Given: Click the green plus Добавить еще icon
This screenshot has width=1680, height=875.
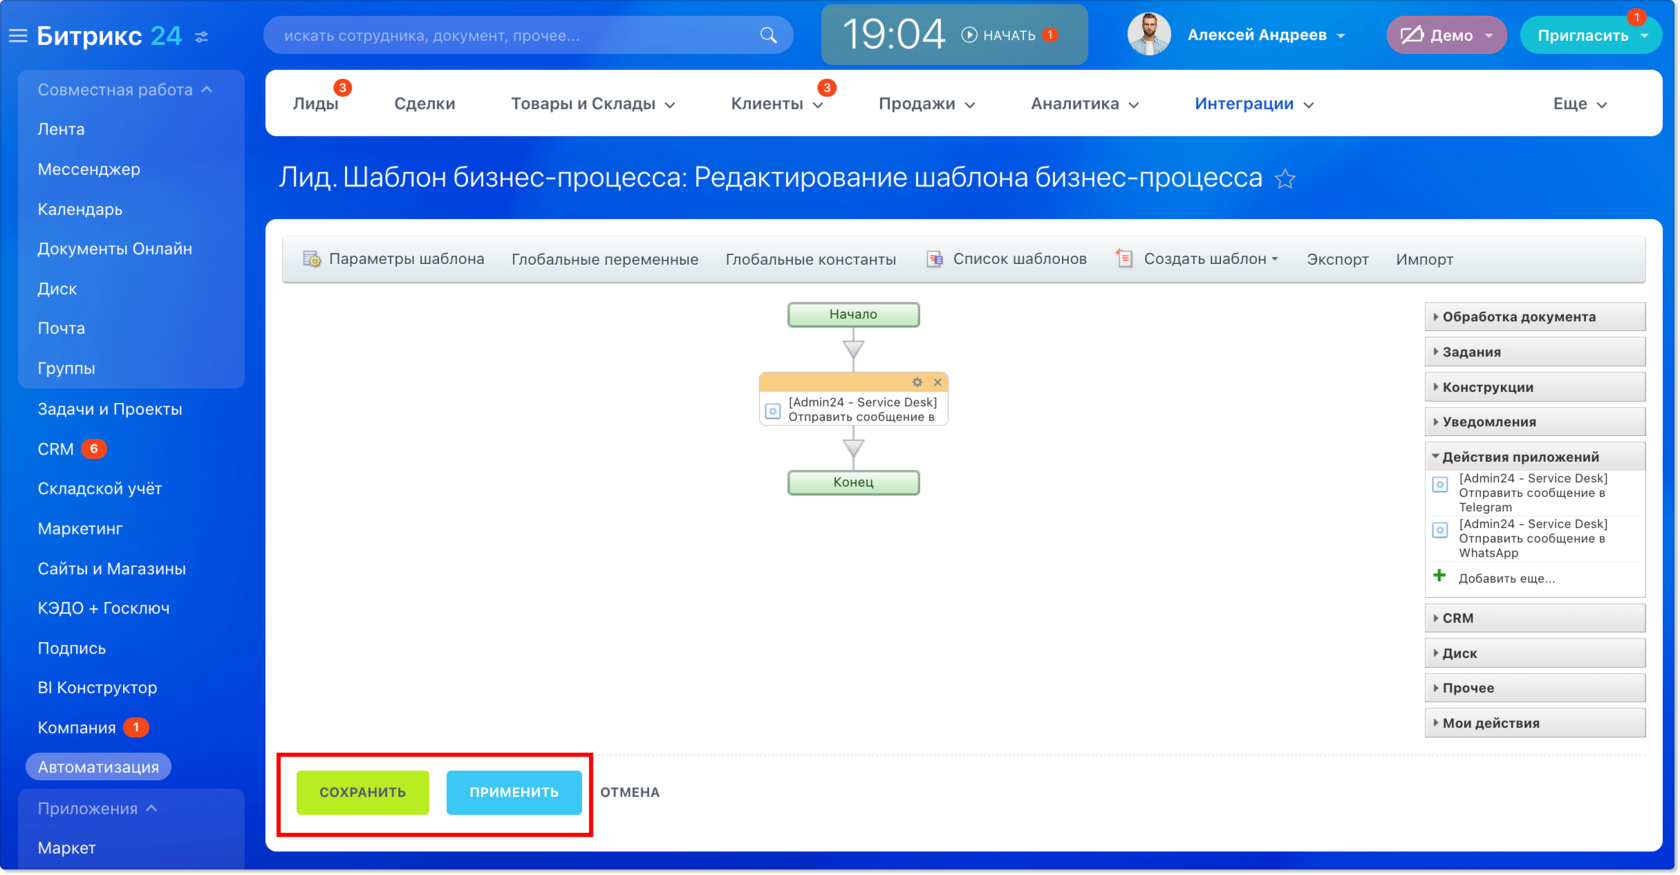Looking at the screenshot, I should click(1440, 576).
